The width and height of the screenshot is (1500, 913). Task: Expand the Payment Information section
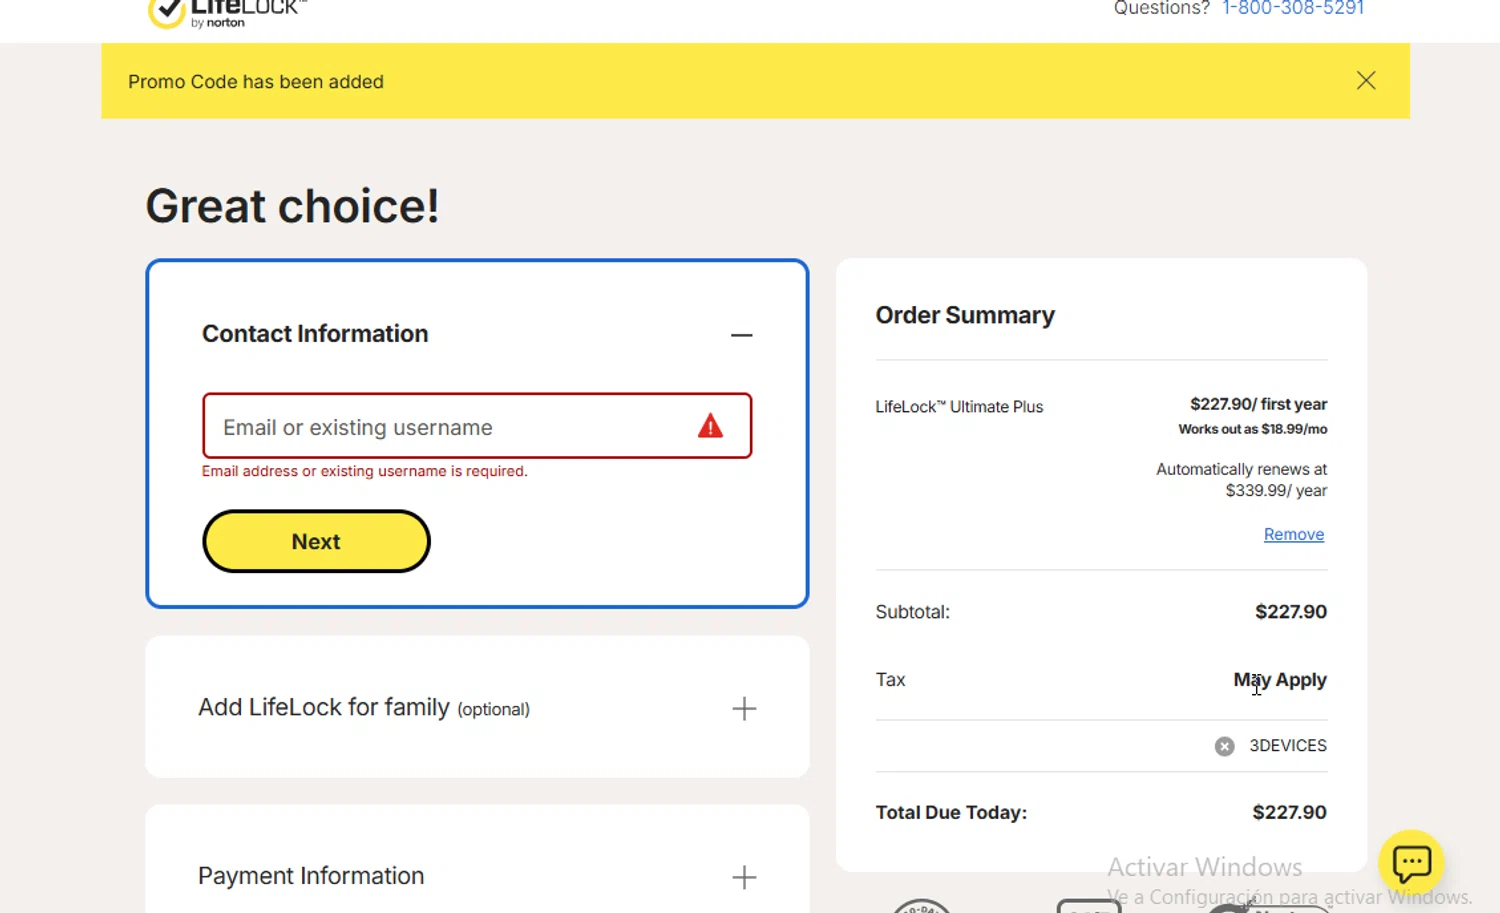[x=744, y=877]
